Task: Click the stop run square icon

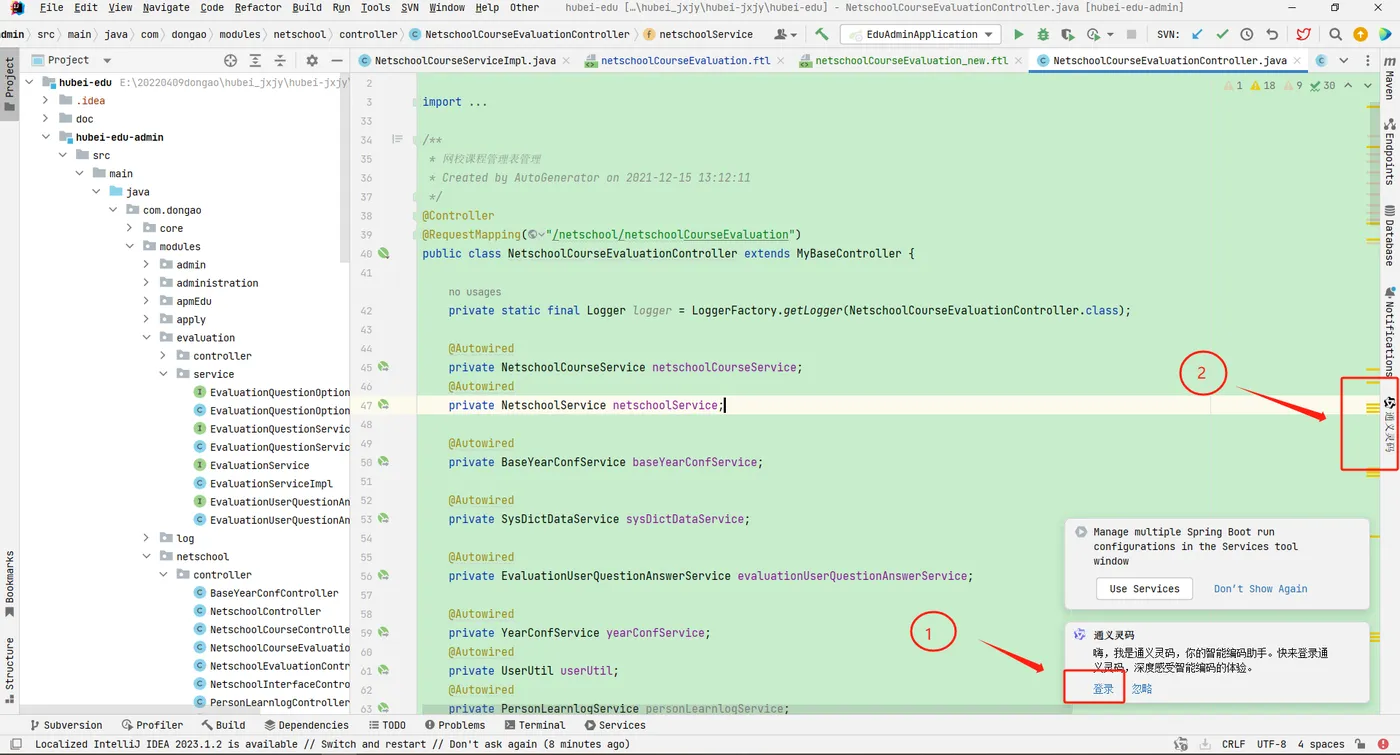Action: coord(1131,34)
